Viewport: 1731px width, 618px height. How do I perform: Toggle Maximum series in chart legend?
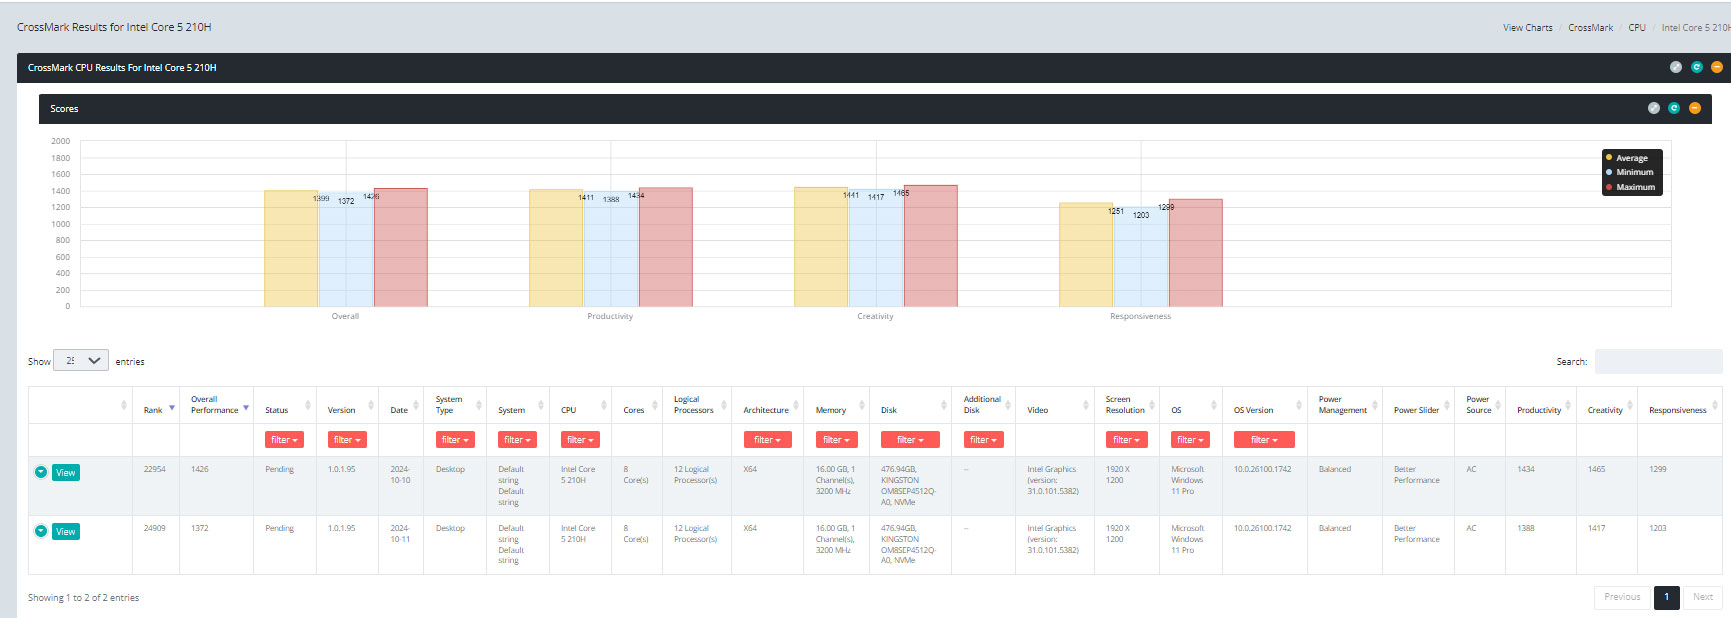click(x=1630, y=187)
